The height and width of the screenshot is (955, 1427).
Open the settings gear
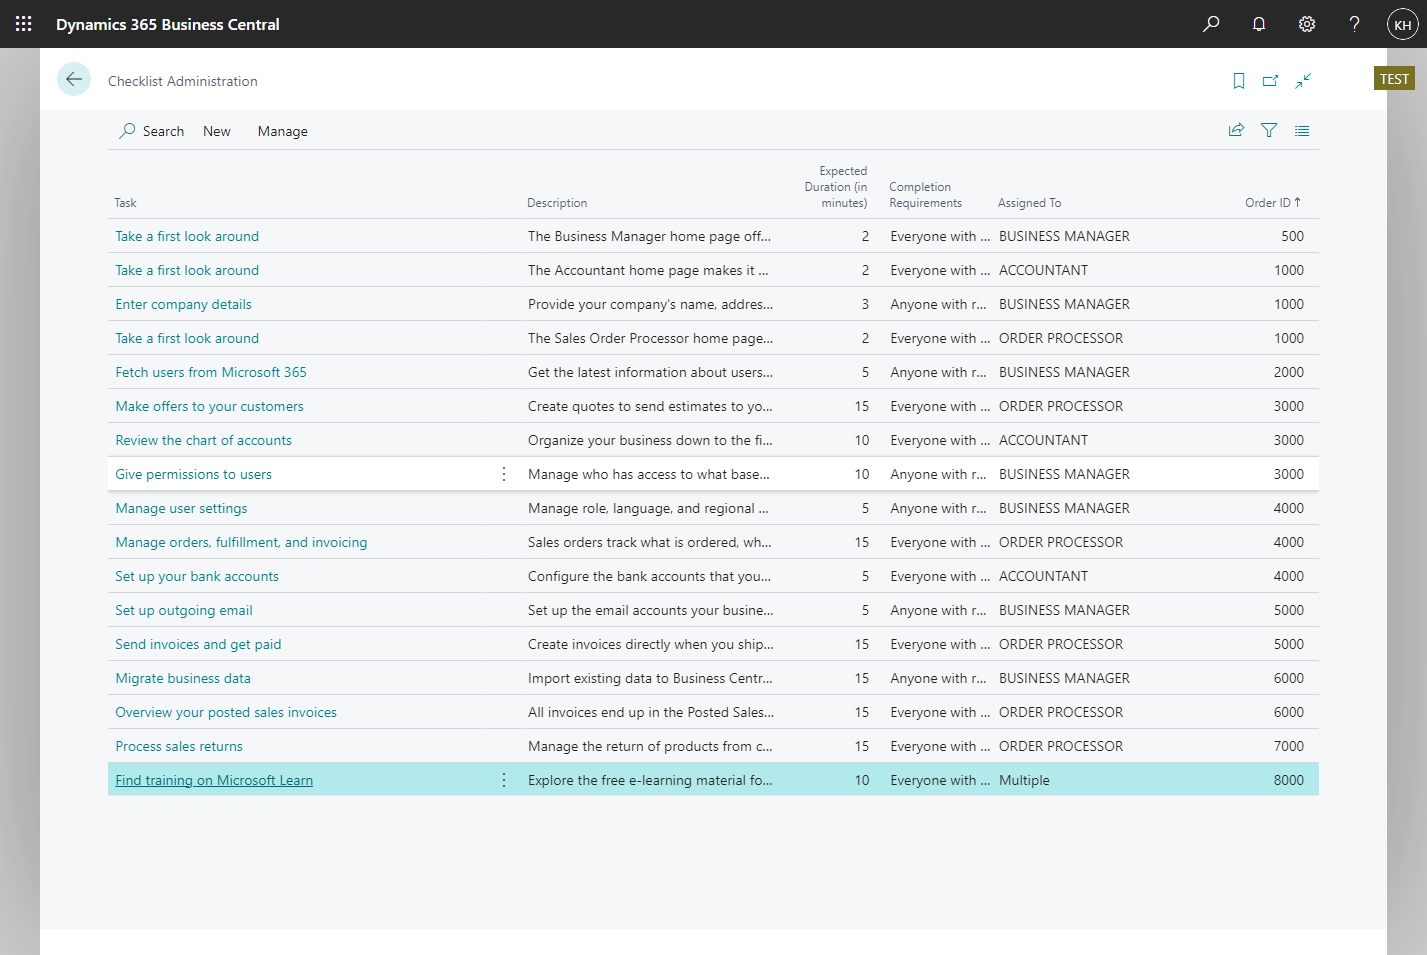pos(1307,24)
